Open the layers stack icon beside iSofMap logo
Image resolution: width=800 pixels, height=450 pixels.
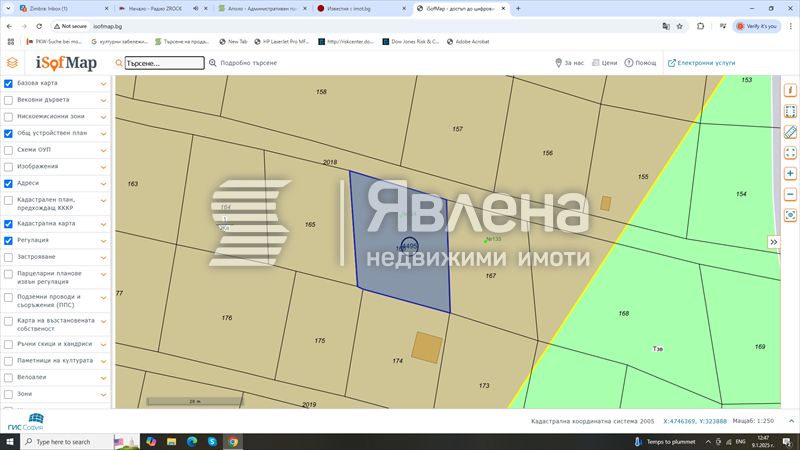[x=12, y=63]
